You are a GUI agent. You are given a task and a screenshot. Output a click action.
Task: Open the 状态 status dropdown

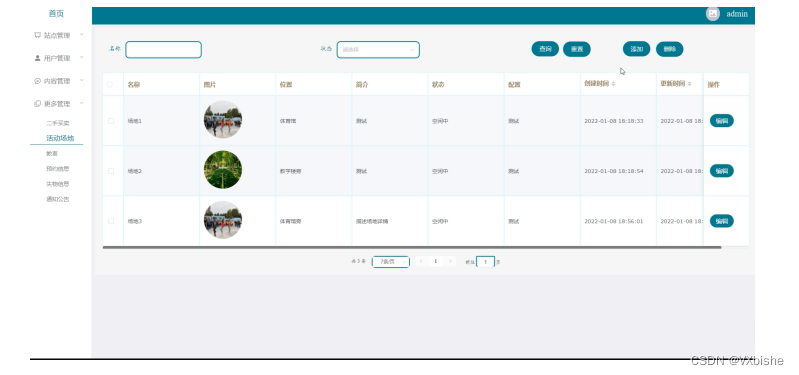pos(378,49)
